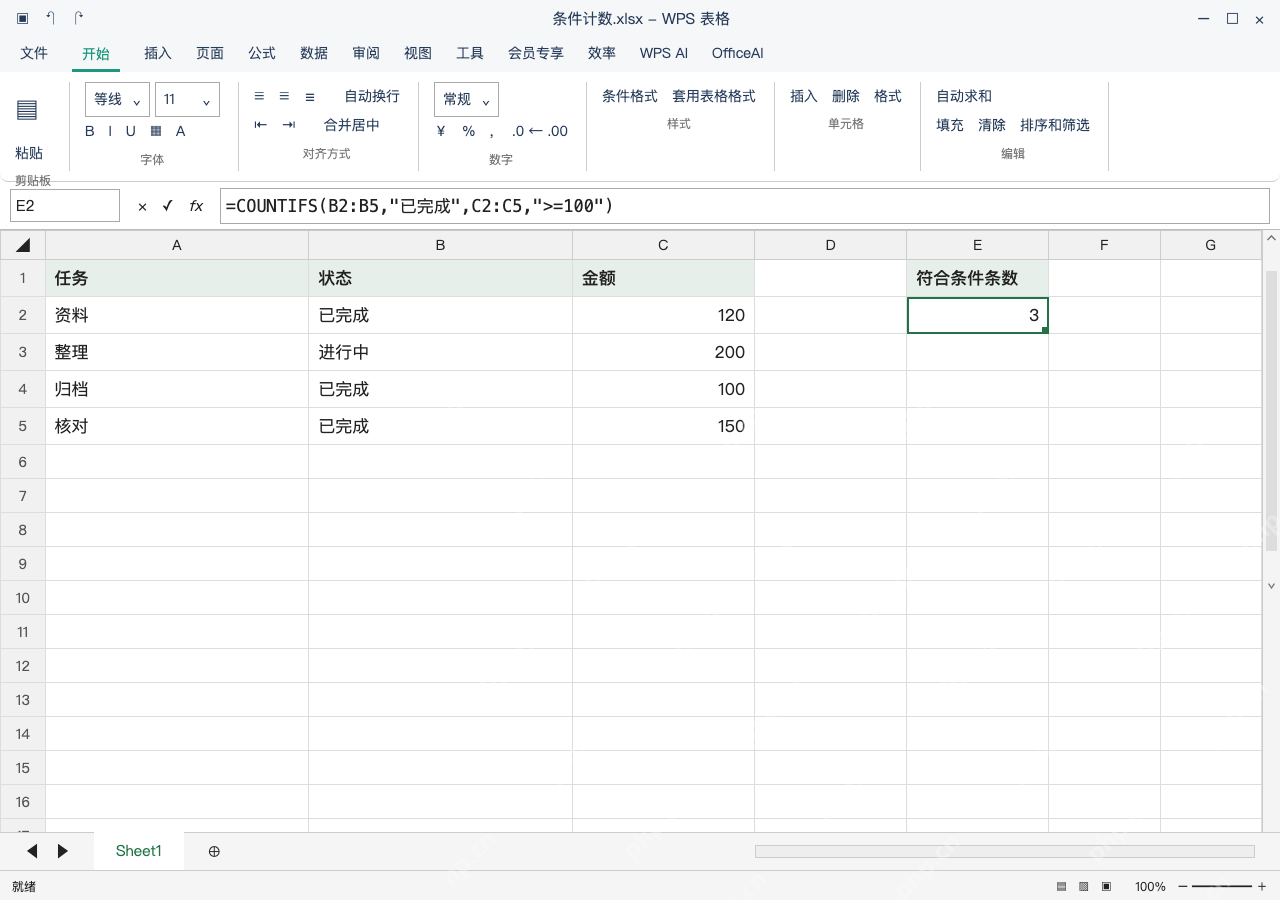Apply the comma thousands separator style

pyautogui.click(x=491, y=132)
